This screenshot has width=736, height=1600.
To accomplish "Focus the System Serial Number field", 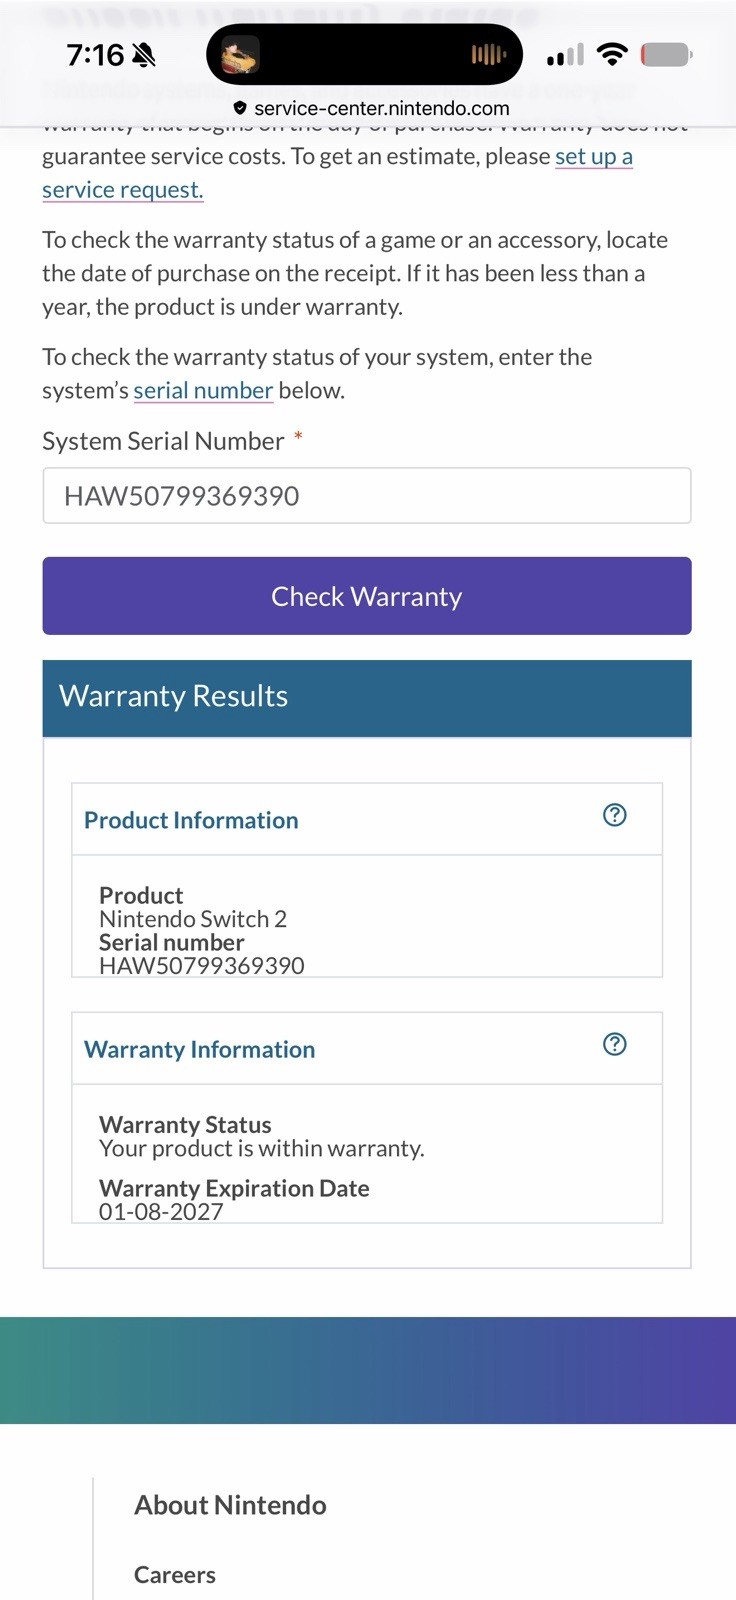I will (367, 496).
